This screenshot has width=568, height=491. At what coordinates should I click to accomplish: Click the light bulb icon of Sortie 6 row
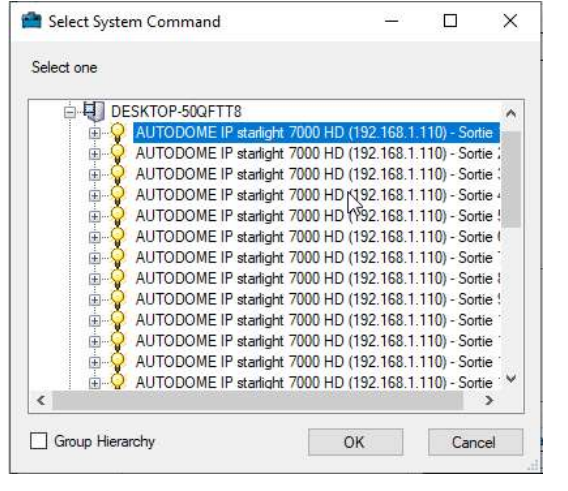[118, 237]
